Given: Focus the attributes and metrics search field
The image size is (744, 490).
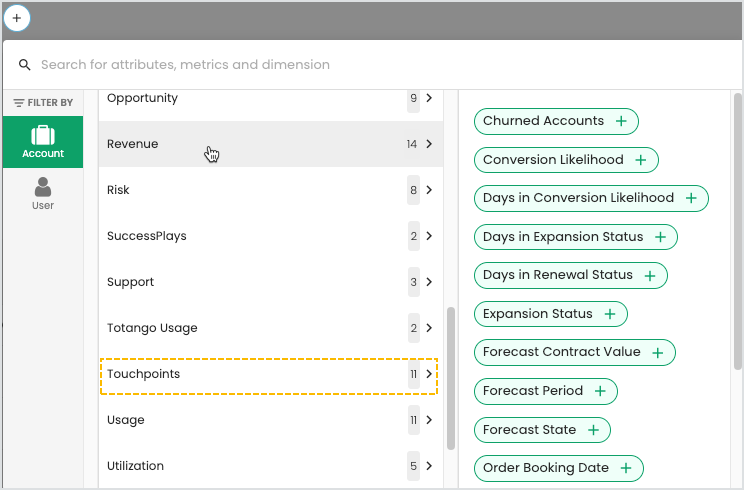Looking at the screenshot, I should coord(370,65).
